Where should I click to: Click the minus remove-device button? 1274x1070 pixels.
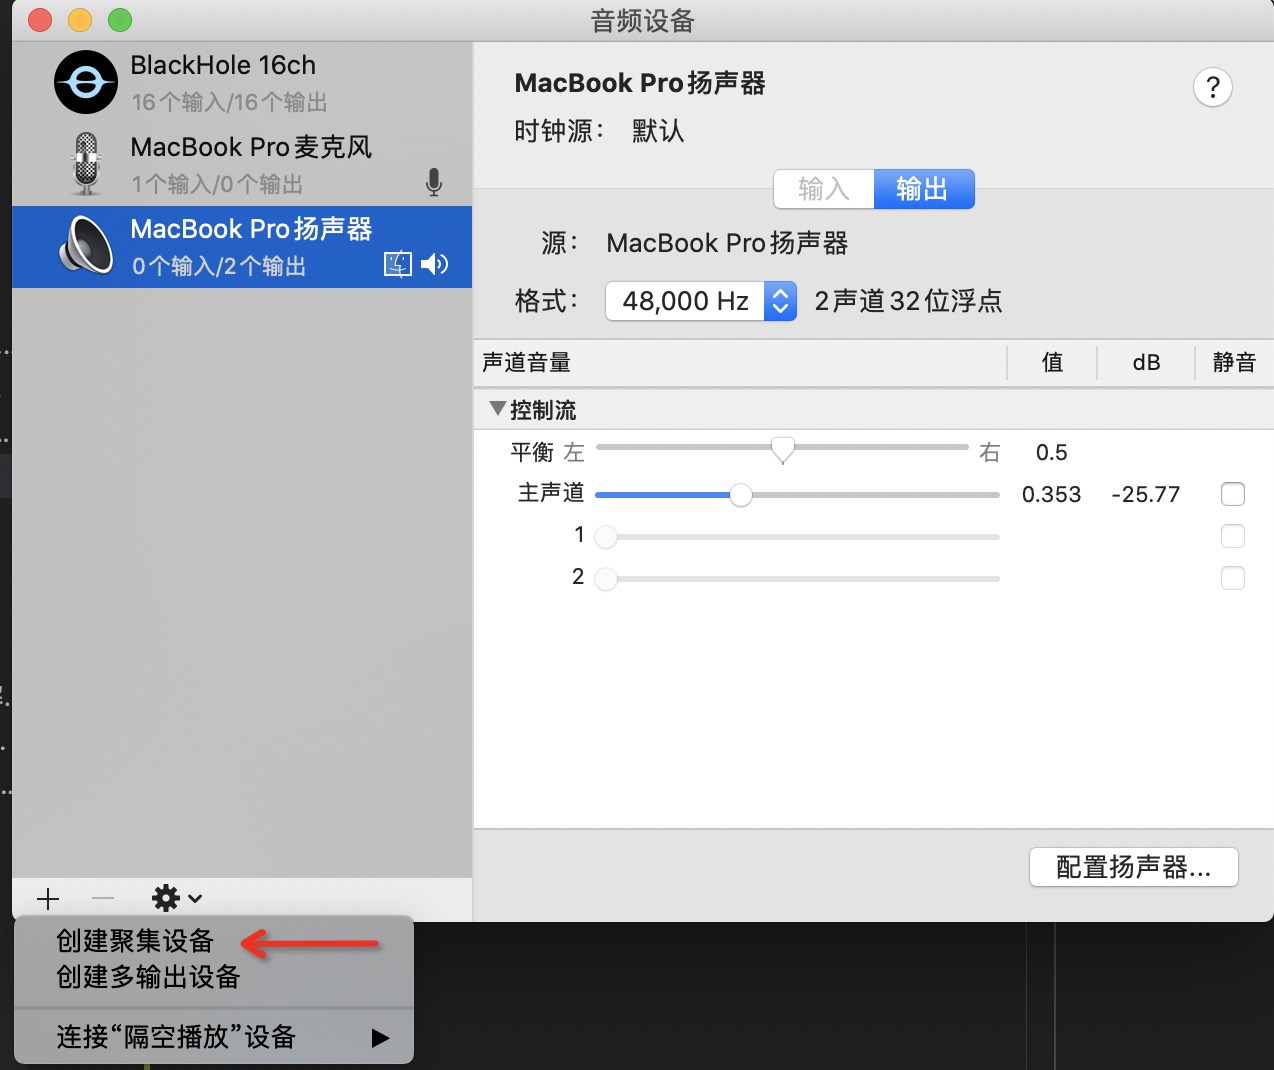click(103, 898)
